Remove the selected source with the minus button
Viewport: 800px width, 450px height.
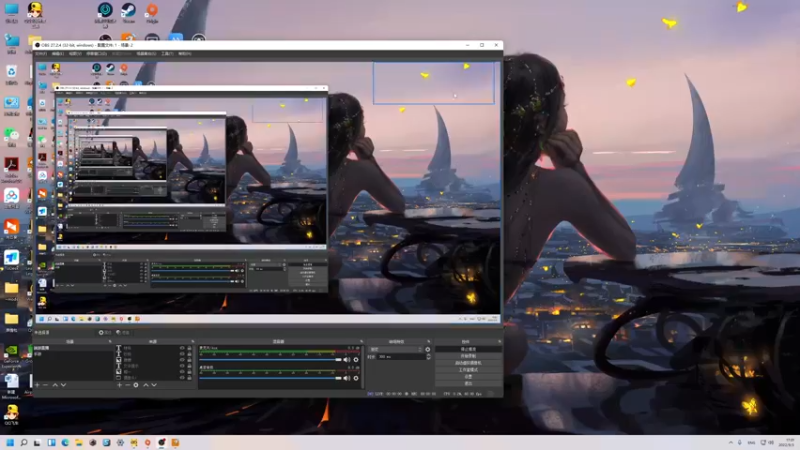pos(128,385)
